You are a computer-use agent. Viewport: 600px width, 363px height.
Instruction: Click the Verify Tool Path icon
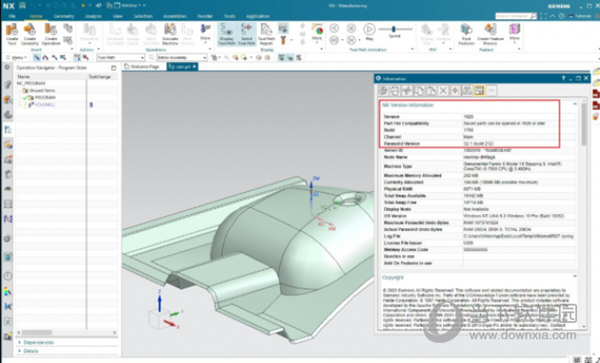[x=151, y=34]
